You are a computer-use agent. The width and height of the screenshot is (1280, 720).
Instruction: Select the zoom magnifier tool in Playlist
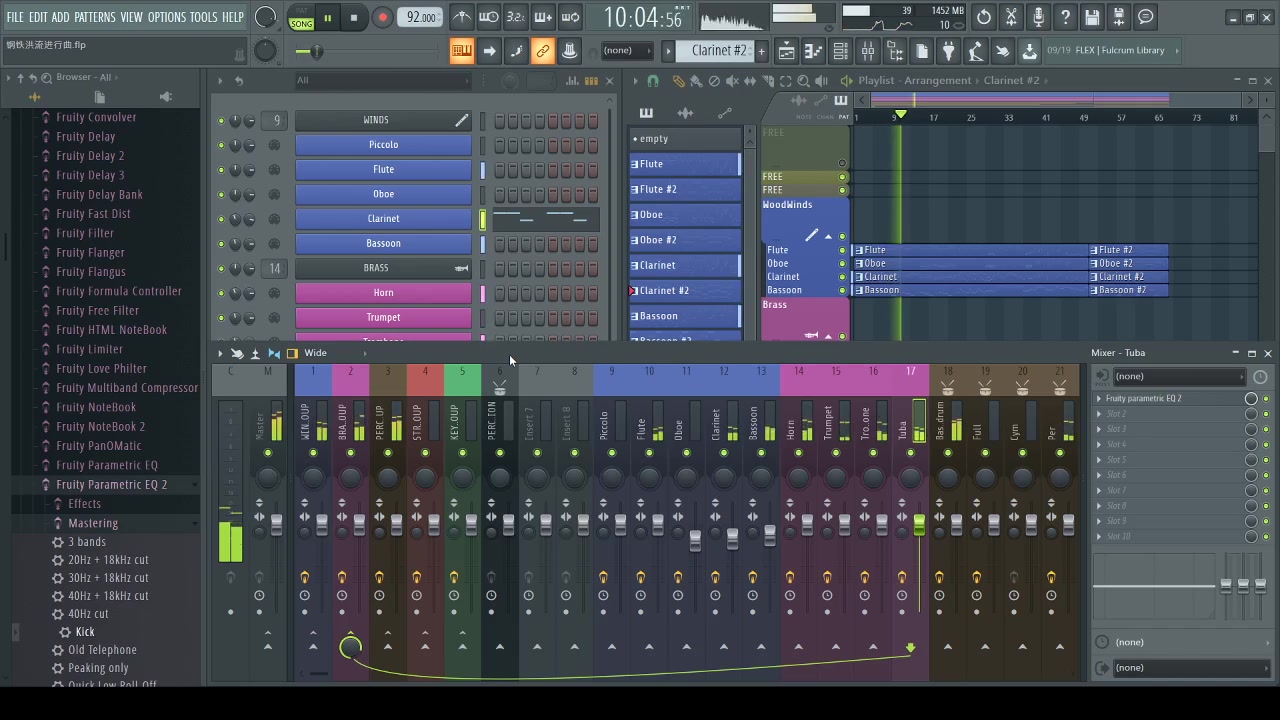pos(803,81)
